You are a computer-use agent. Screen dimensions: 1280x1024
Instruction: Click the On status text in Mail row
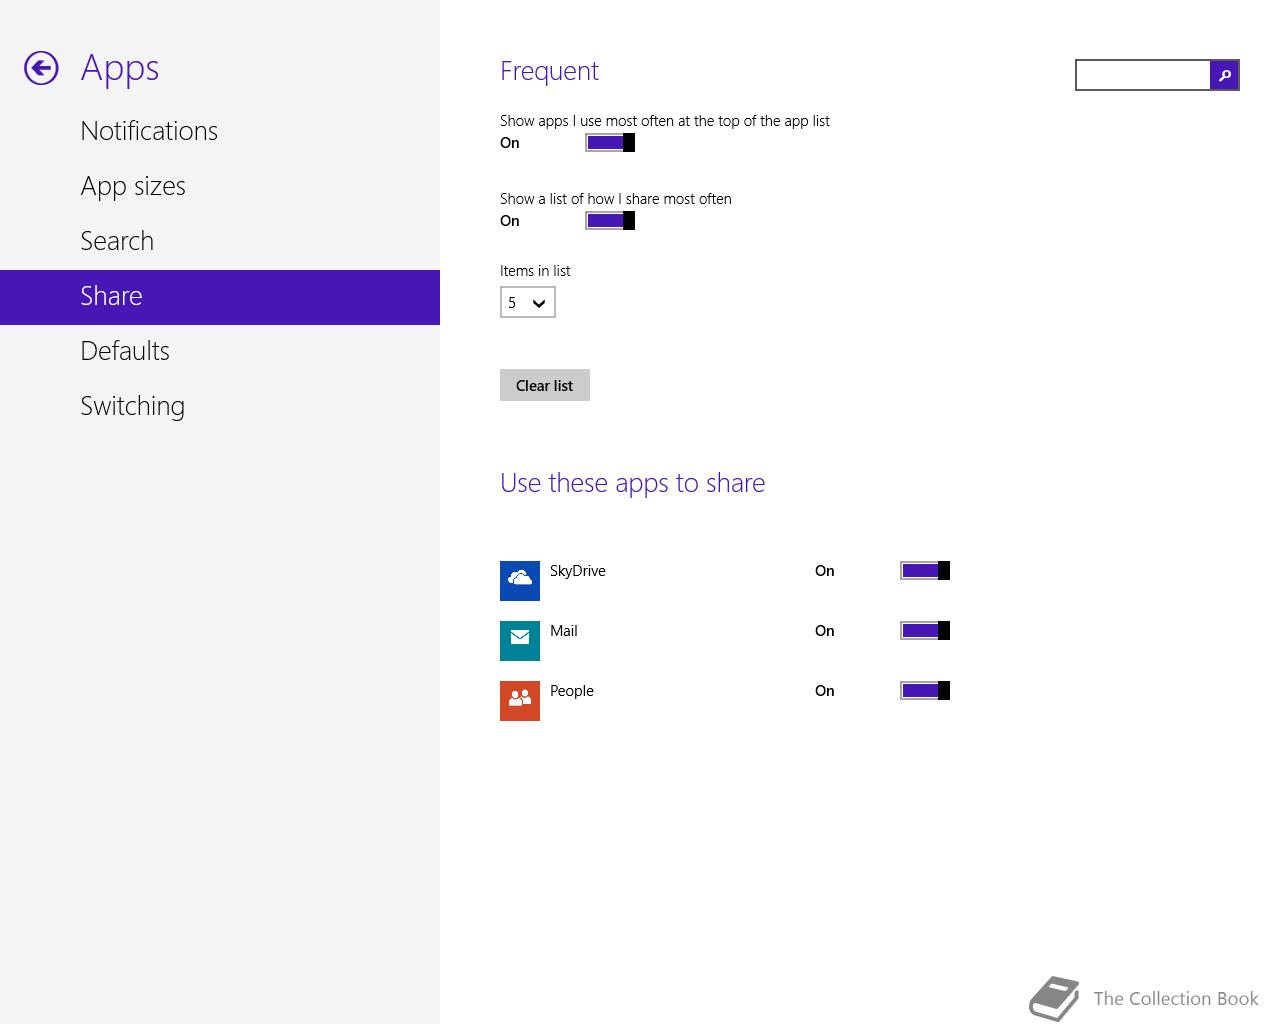pyautogui.click(x=824, y=631)
